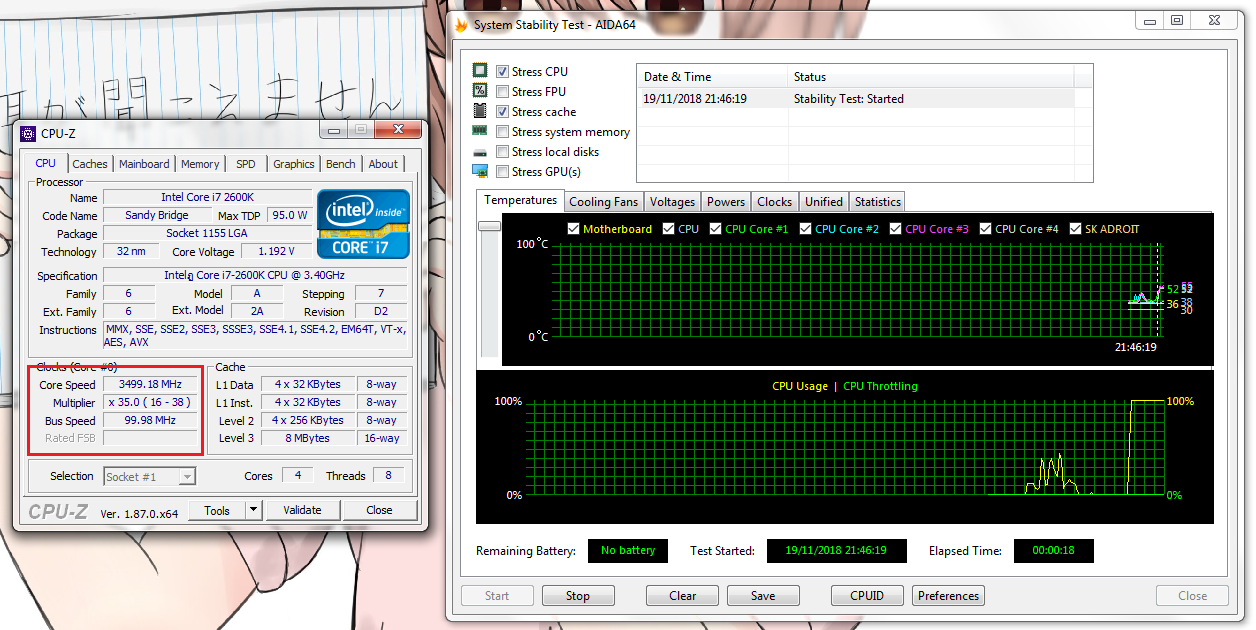
Task: Click the disk icon beside Stress local disks
Action: click(x=480, y=152)
